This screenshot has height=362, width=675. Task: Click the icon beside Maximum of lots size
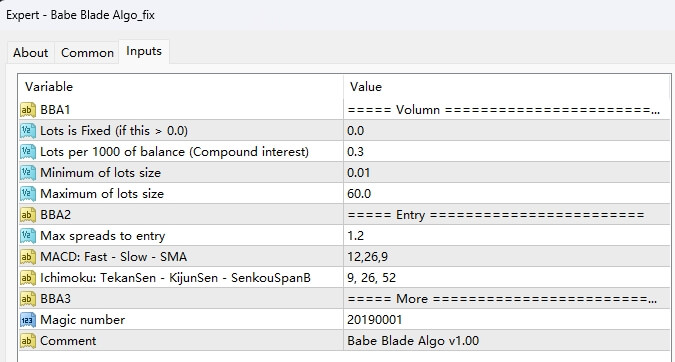pyautogui.click(x=28, y=194)
